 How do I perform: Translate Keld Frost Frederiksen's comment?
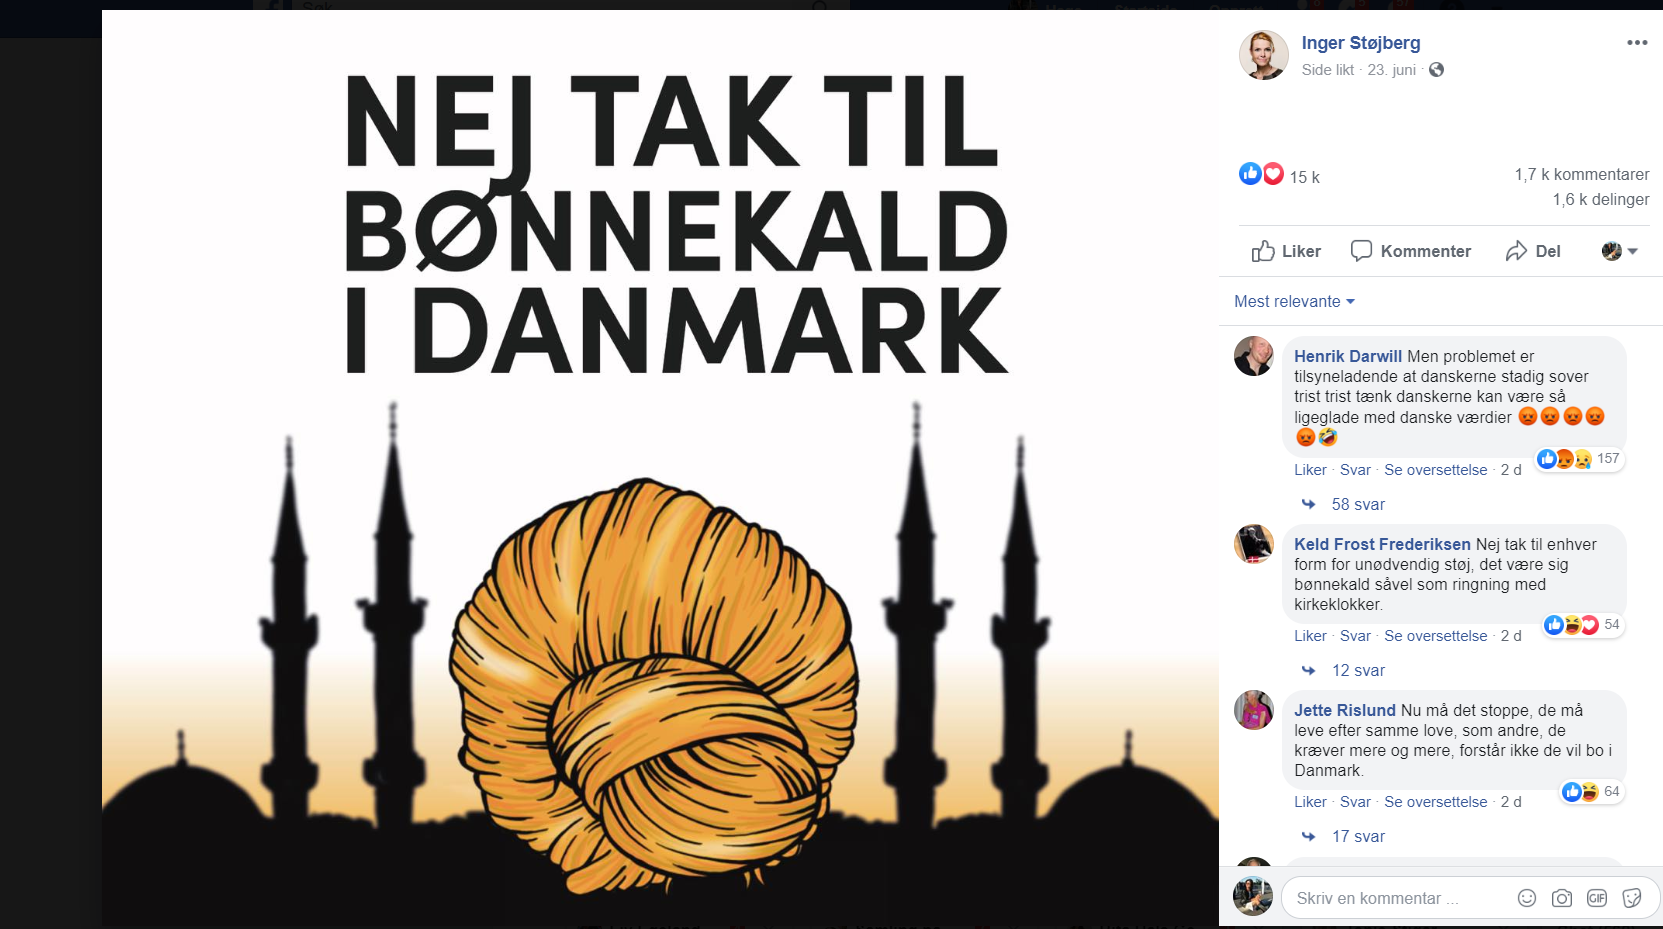coord(1435,636)
